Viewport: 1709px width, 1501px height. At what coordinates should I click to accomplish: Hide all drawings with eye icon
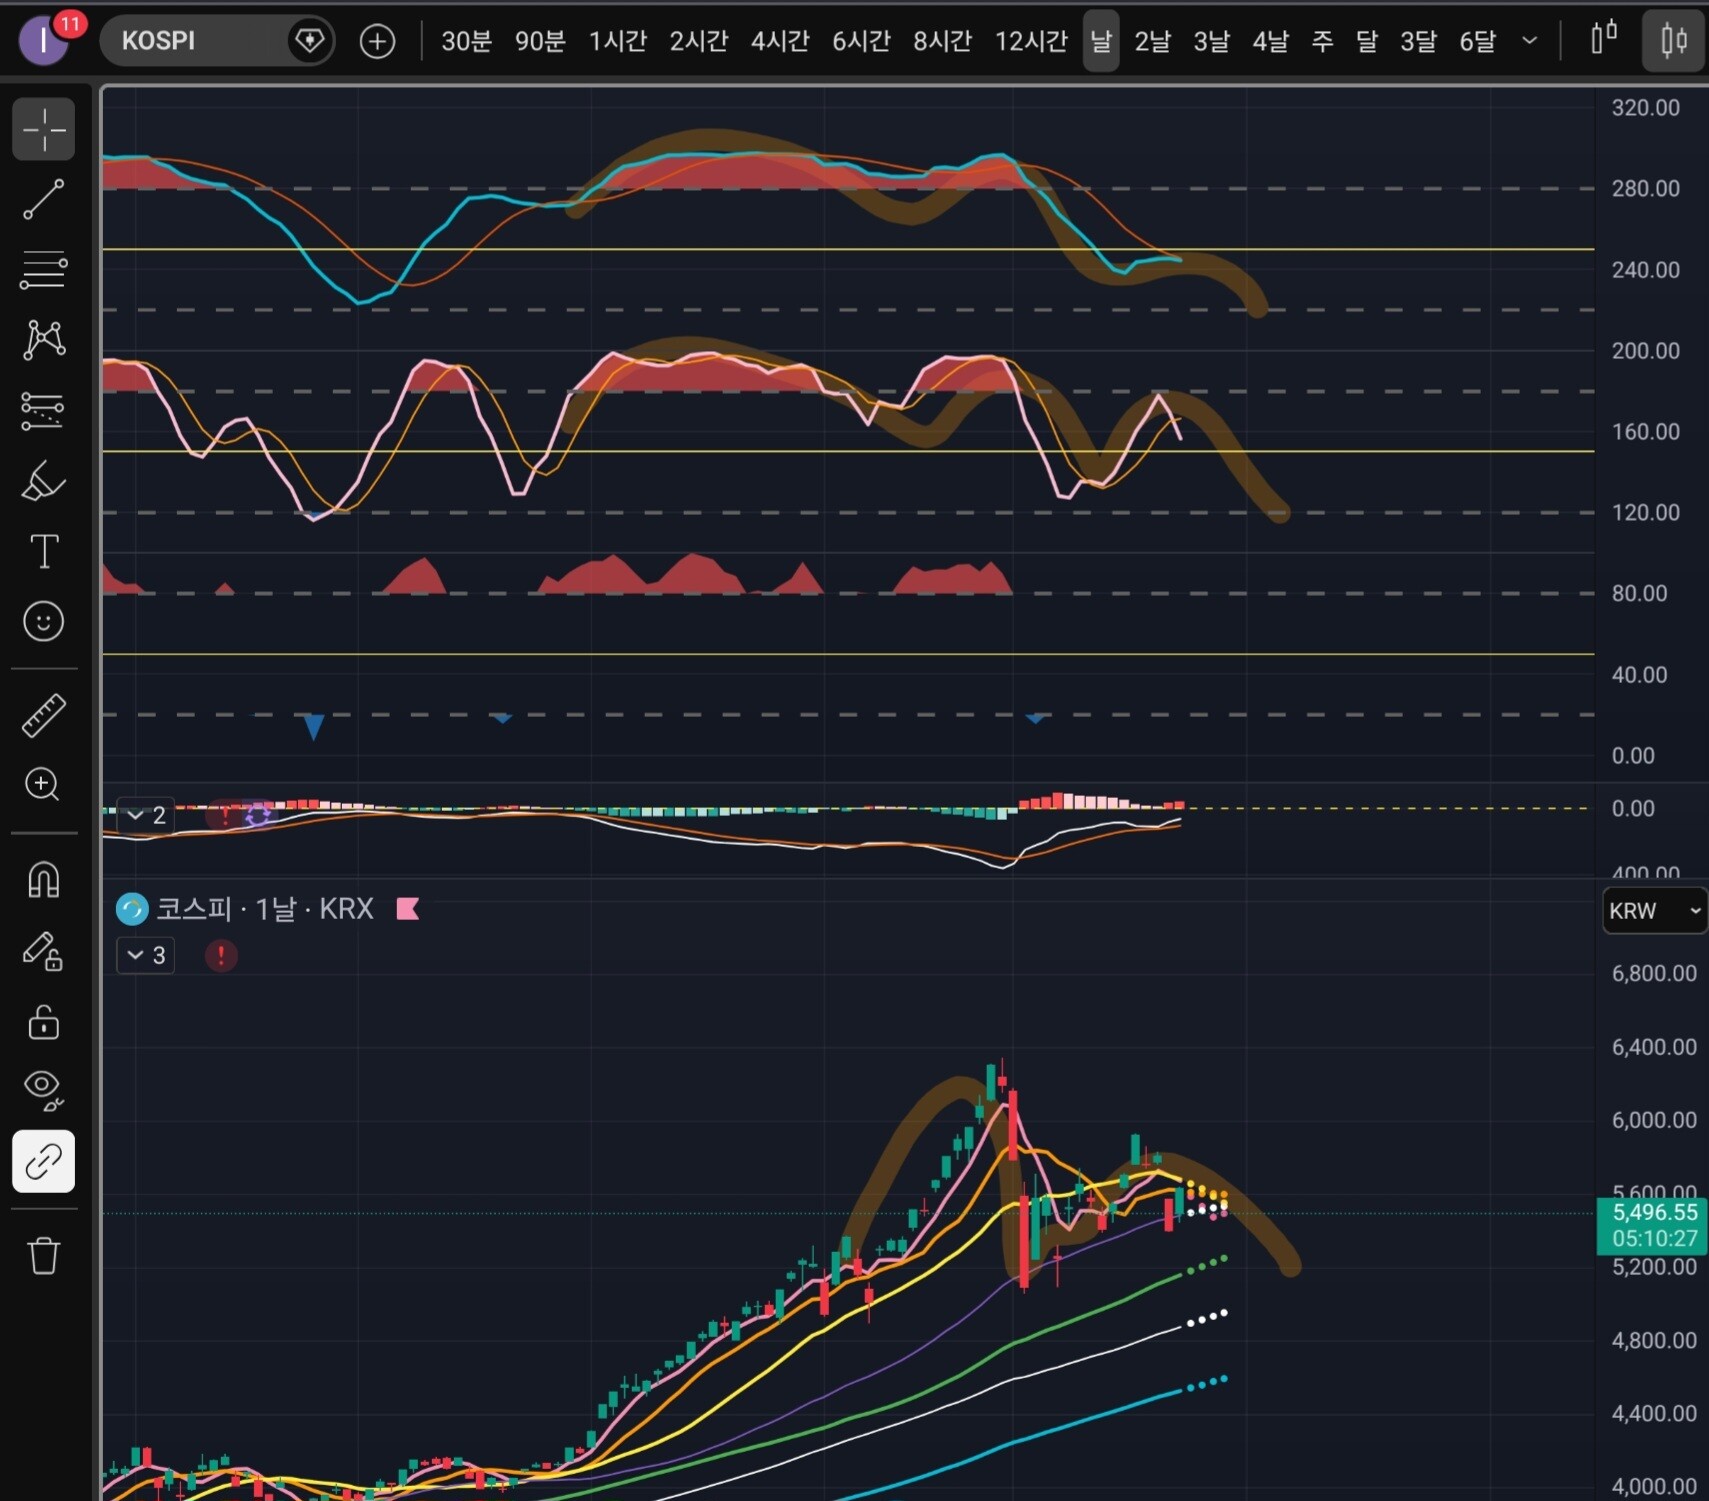(x=43, y=1089)
